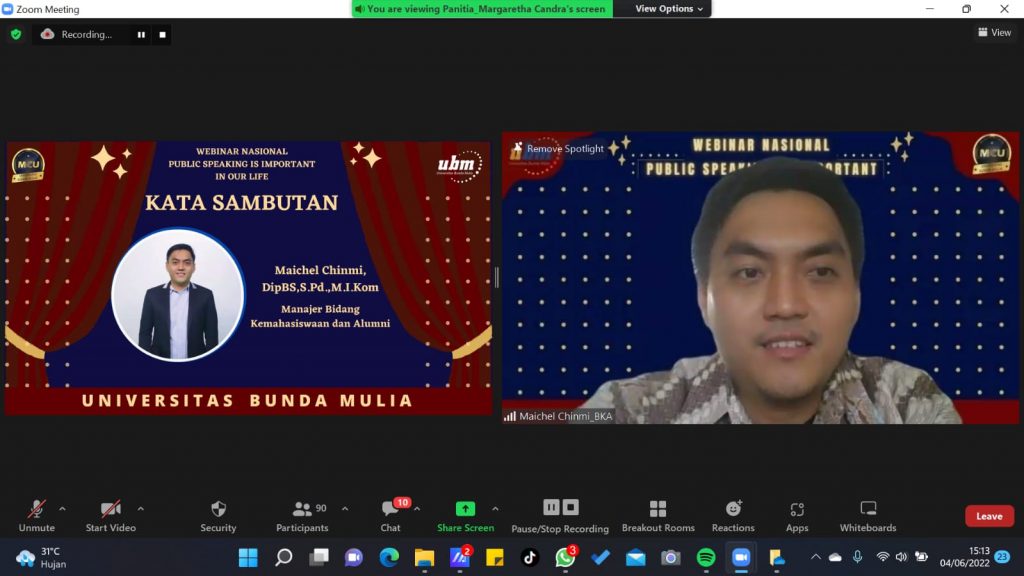Image resolution: width=1024 pixels, height=576 pixels.
Task: Open the taskbar app with badge 2
Action: tap(460, 557)
